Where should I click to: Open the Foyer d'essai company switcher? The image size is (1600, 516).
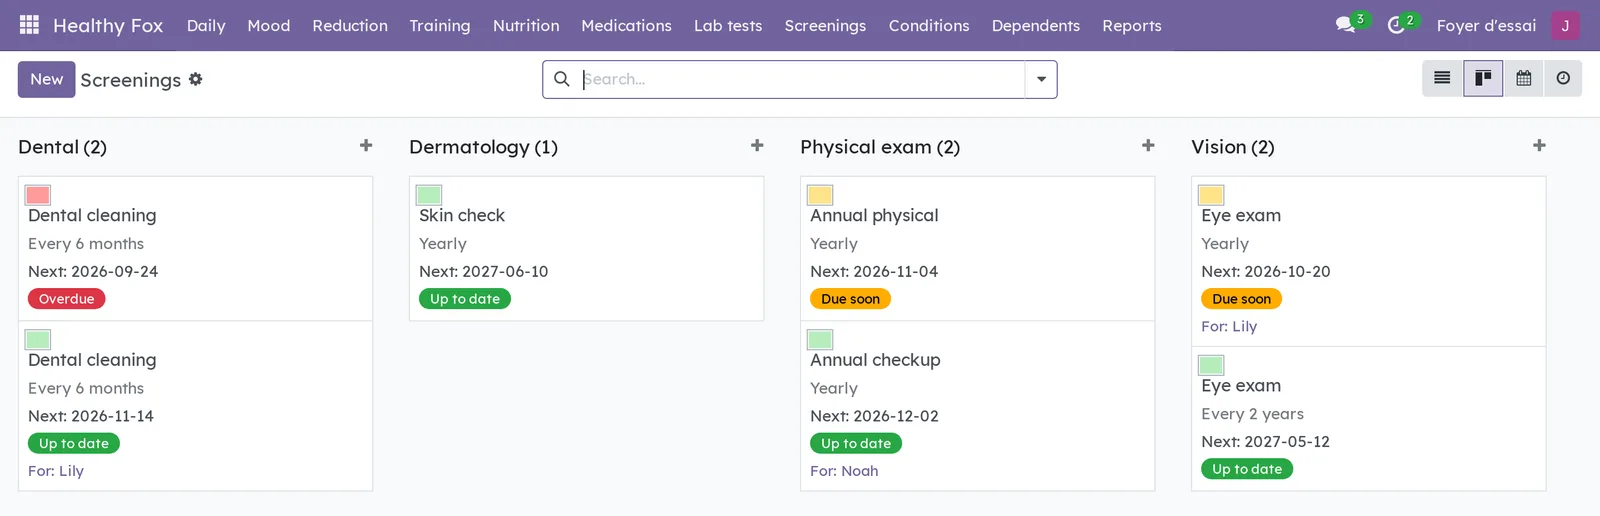(x=1486, y=26)
